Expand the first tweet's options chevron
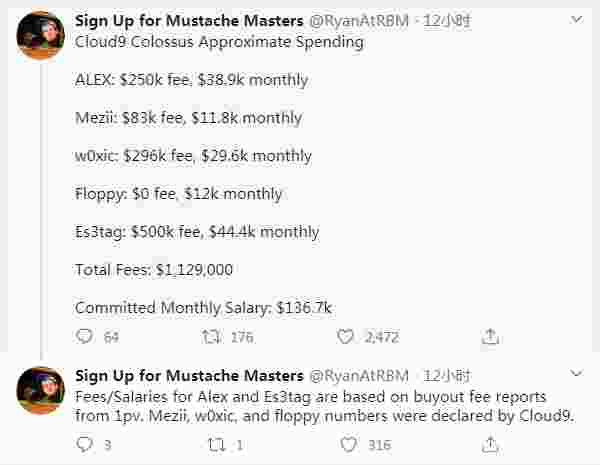 pyautogui.click(x=577, y=19)
